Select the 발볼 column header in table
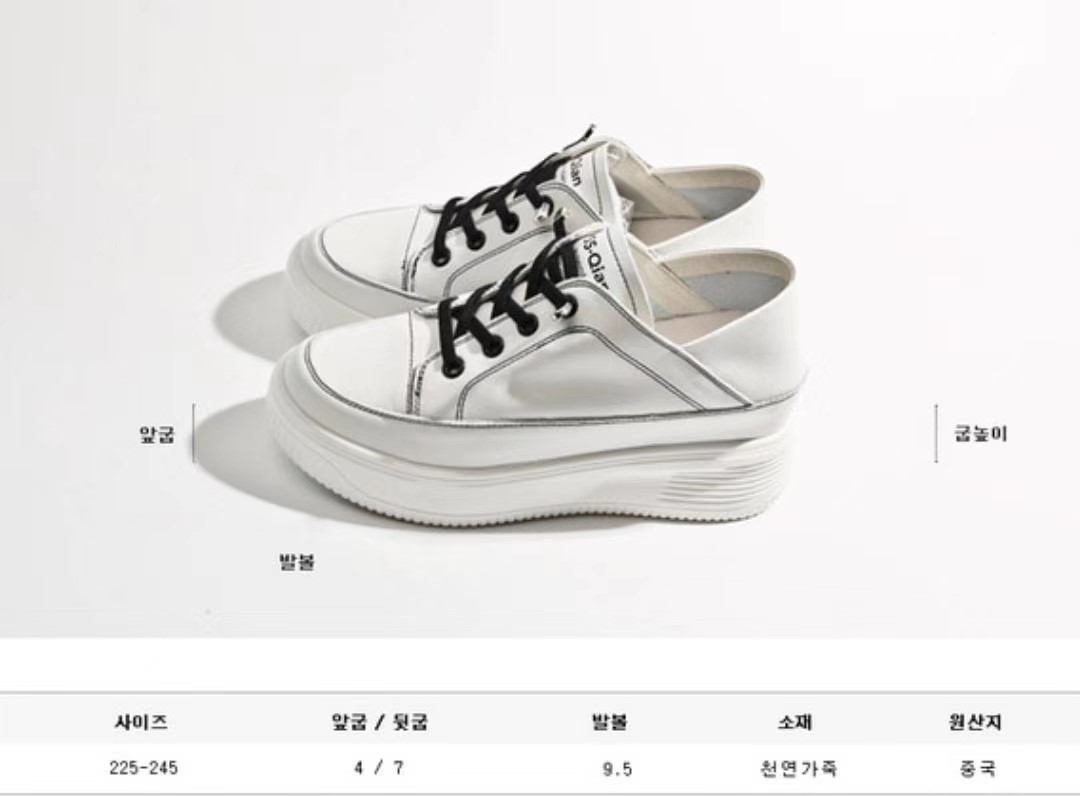 click(x=610, y=722)
